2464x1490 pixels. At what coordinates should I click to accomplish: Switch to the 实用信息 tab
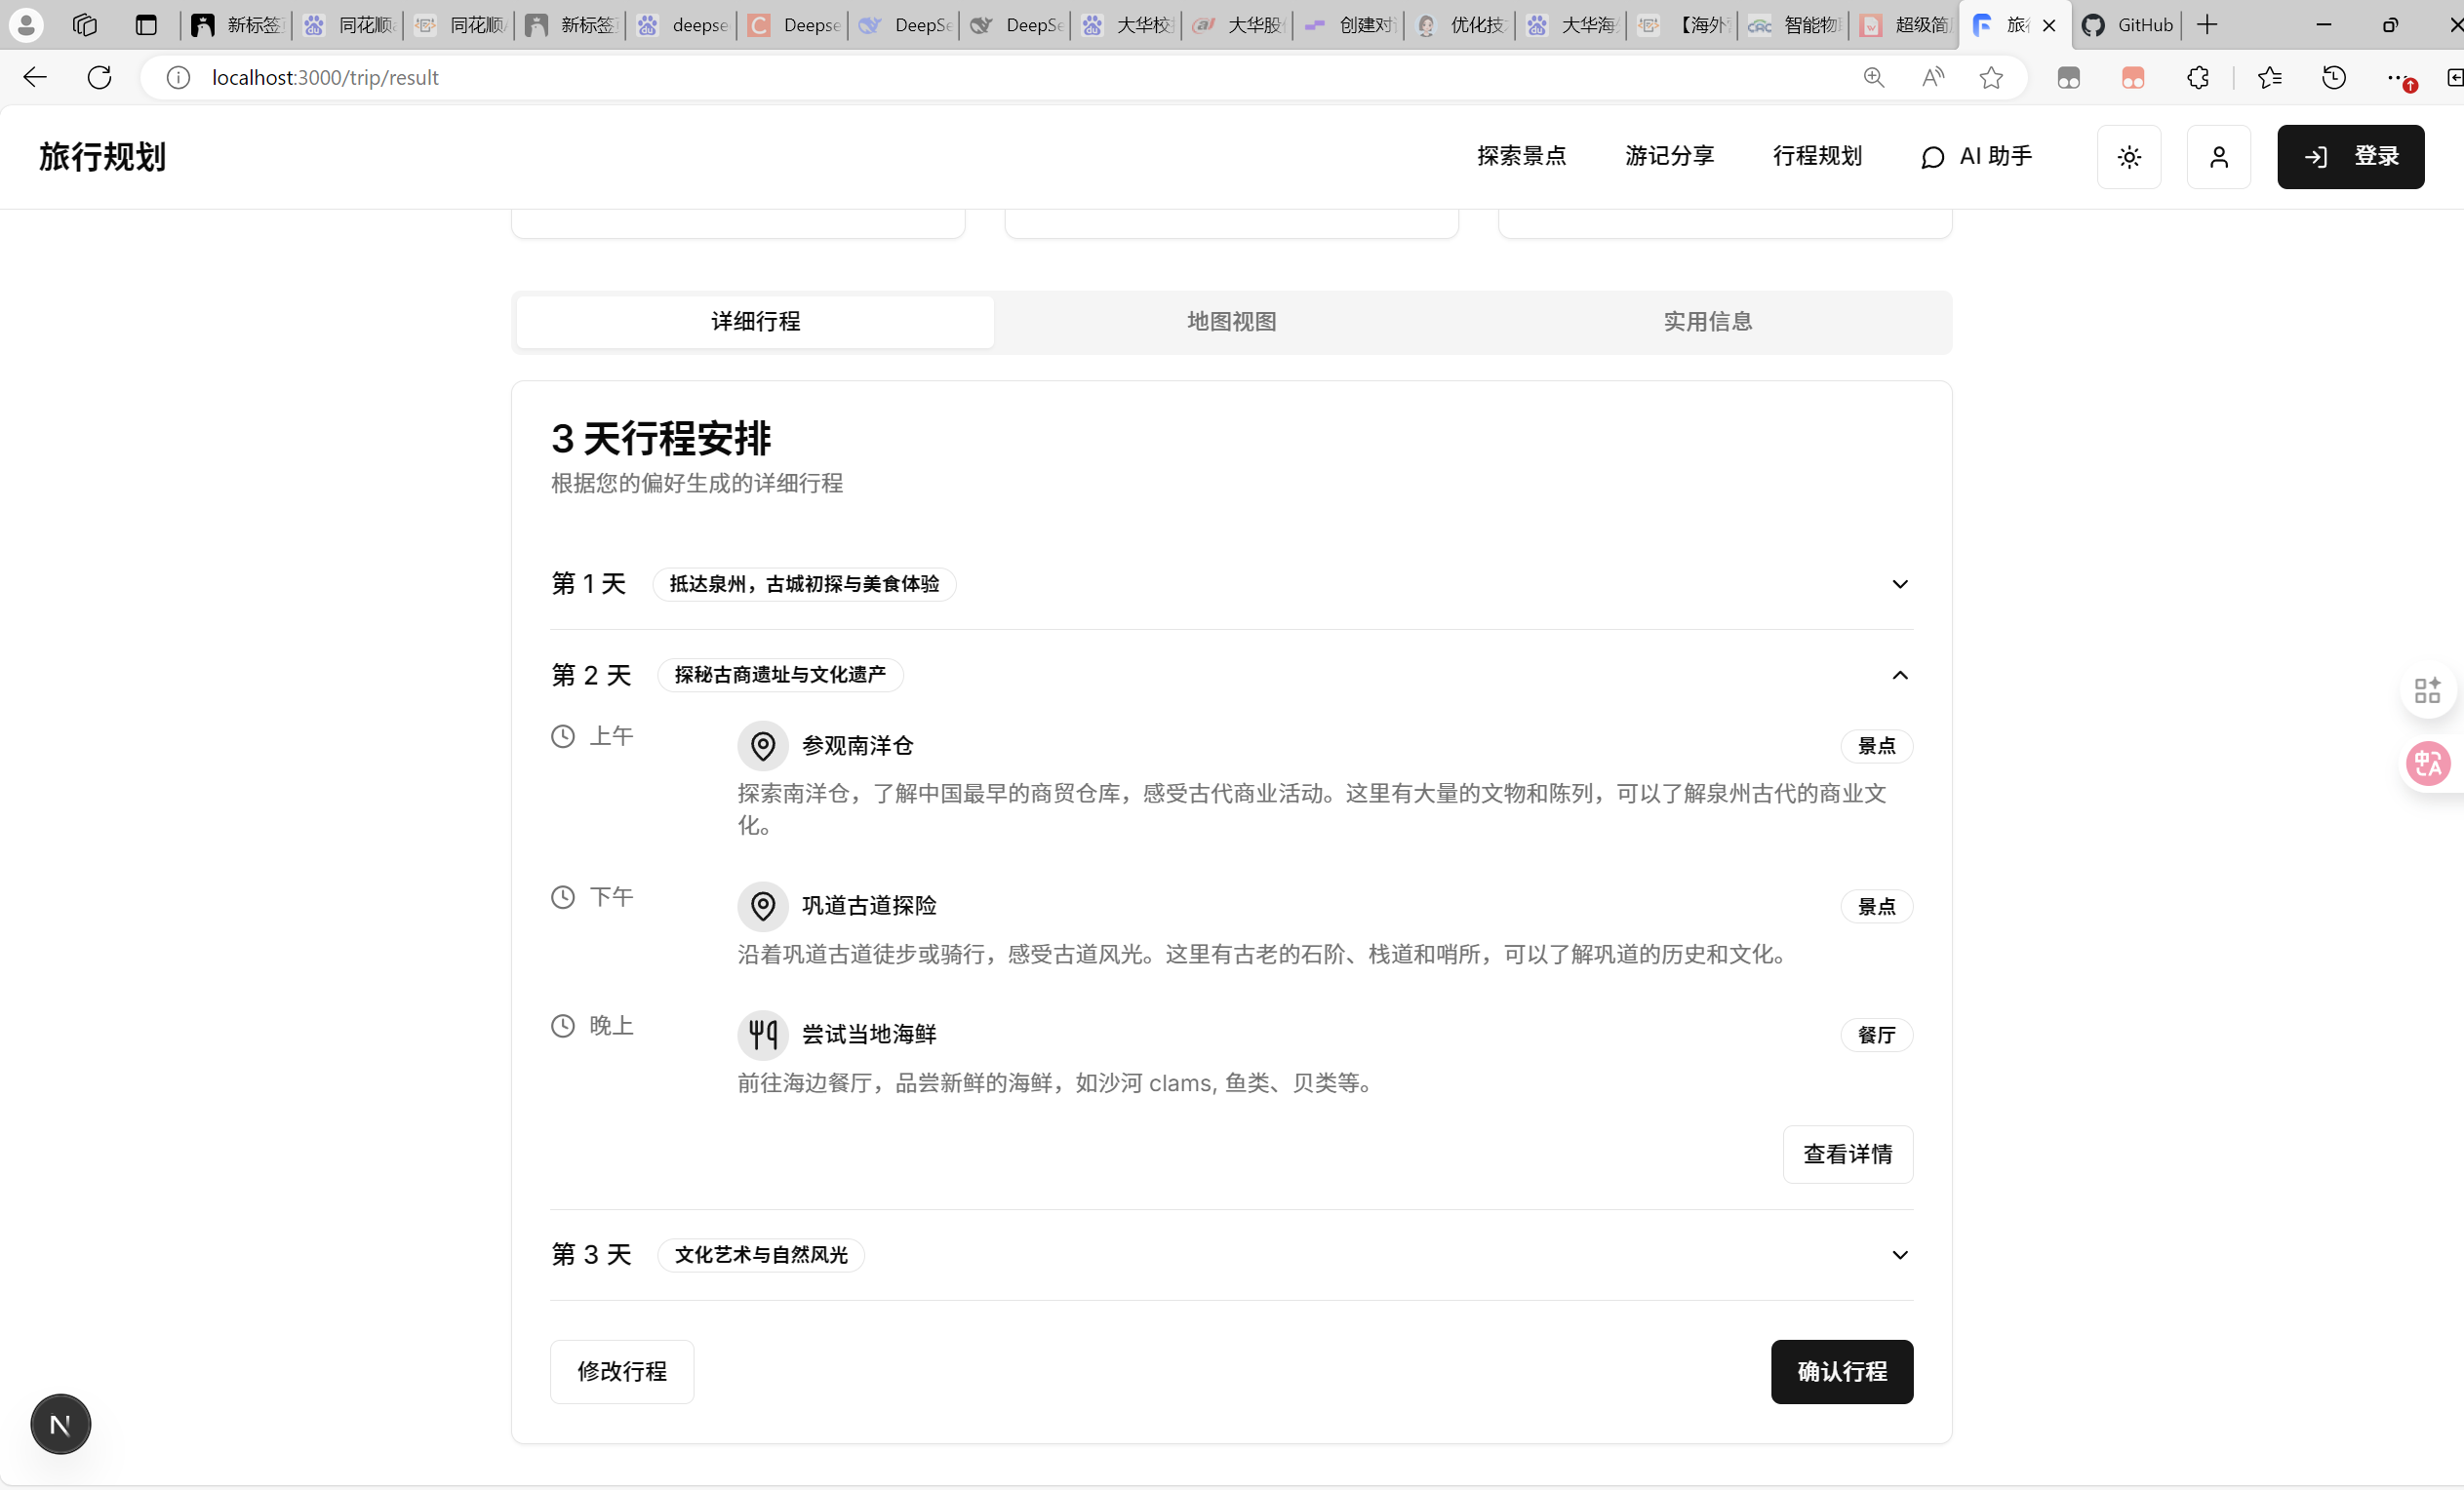(x=1707, y=321)
